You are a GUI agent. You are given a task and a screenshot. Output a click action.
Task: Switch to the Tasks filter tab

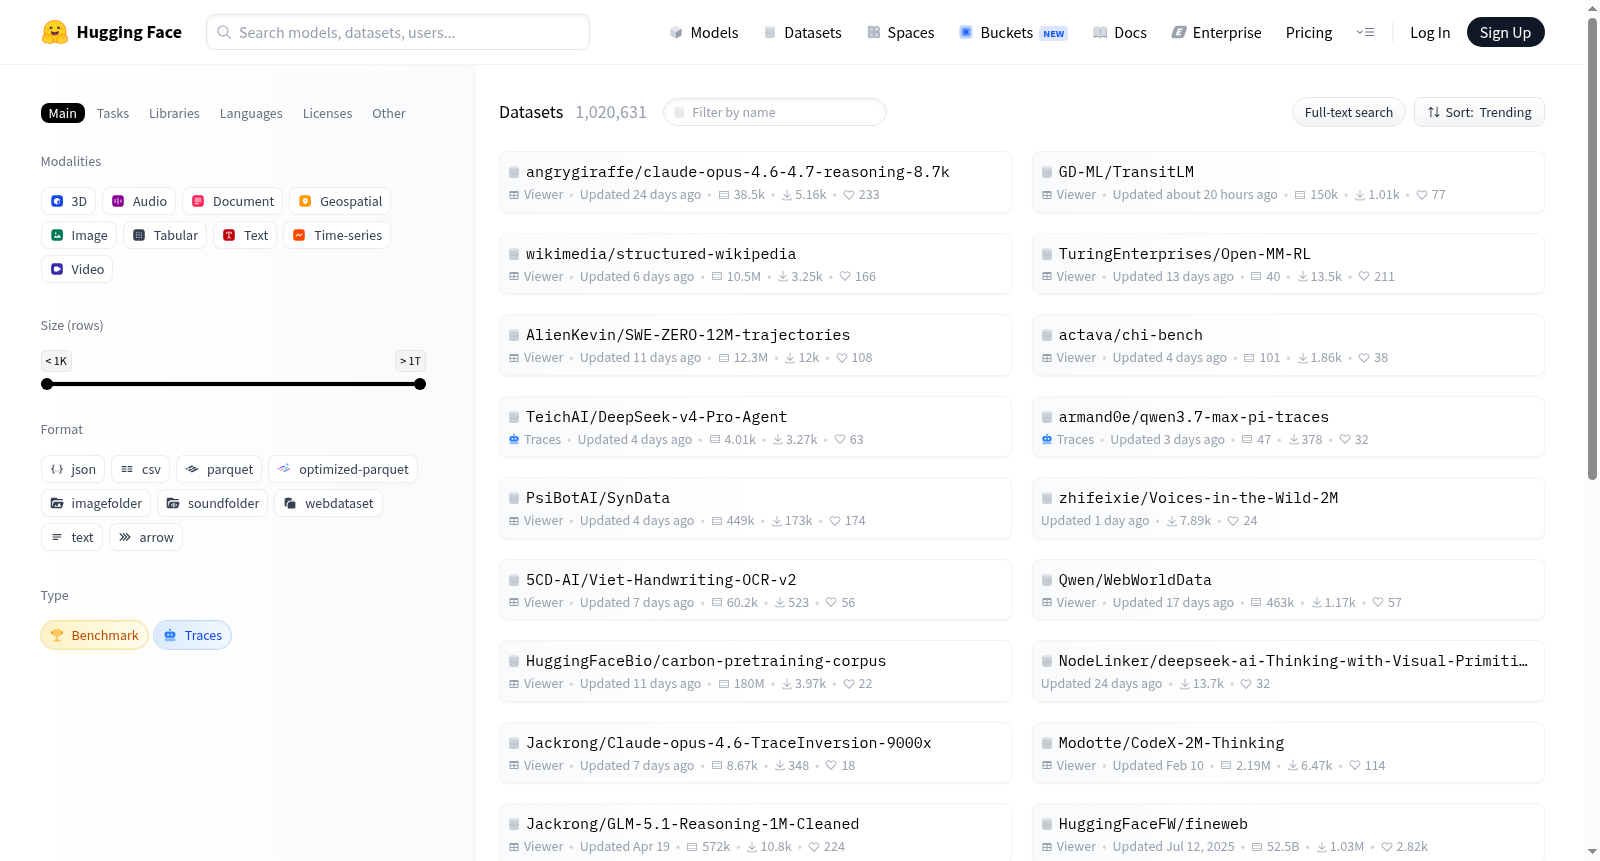coord(113,113)
